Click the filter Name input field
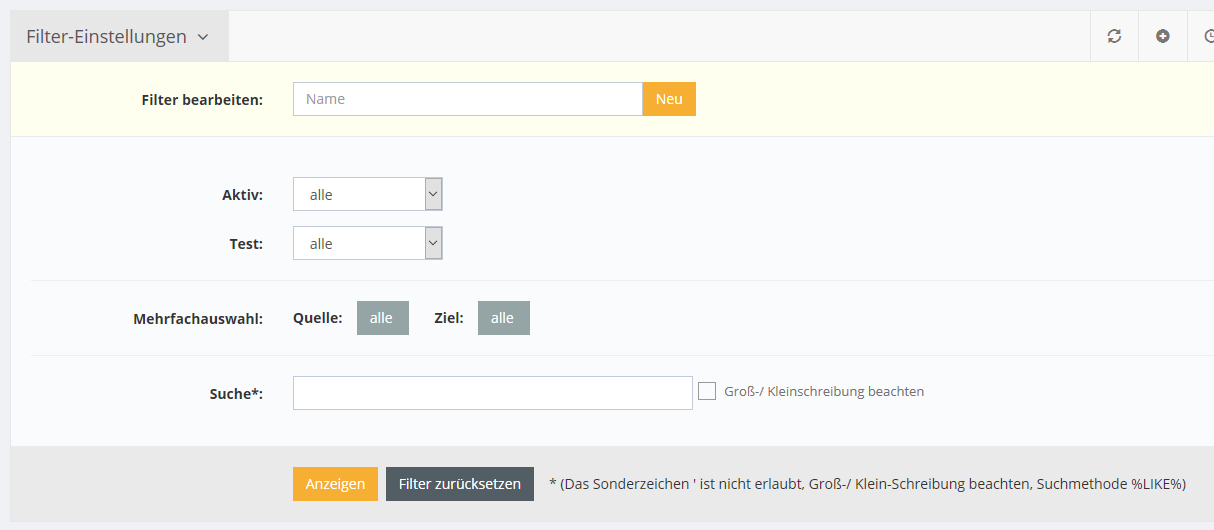The height and width of the screenshot is (530, 1214). [x=467, y=99]
